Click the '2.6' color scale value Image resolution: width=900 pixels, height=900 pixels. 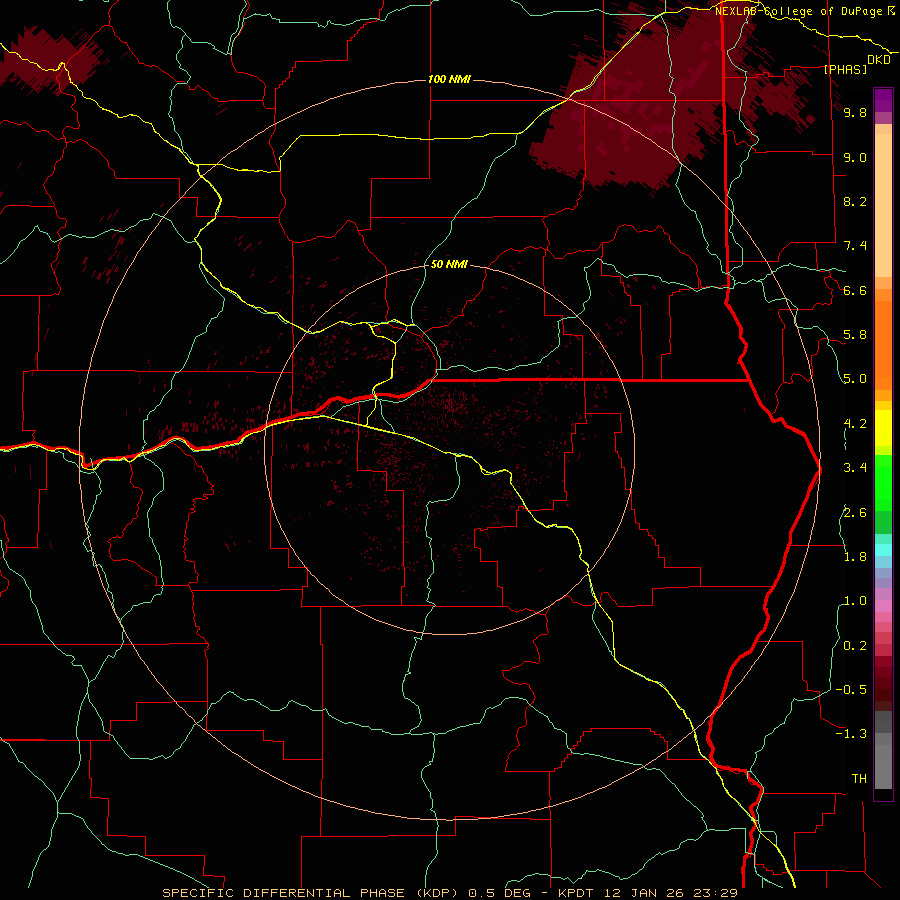[855, 512]
